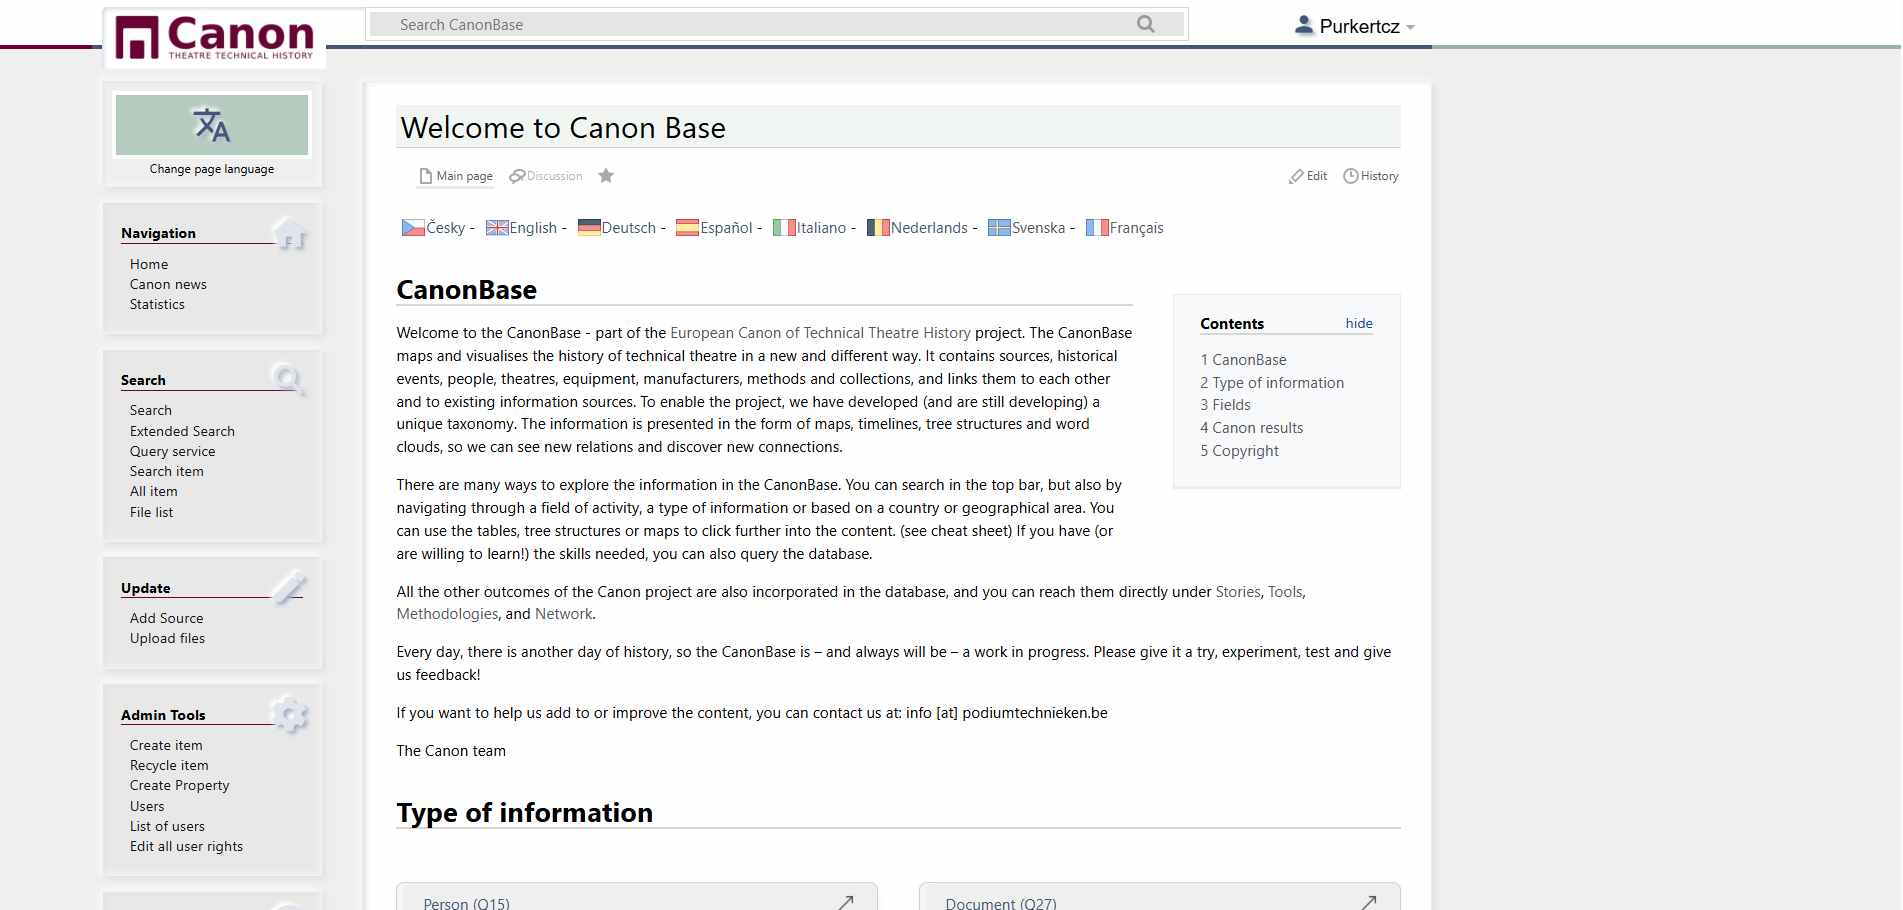Click the user avatar icon beside Purkertcz

[1303, 25]
